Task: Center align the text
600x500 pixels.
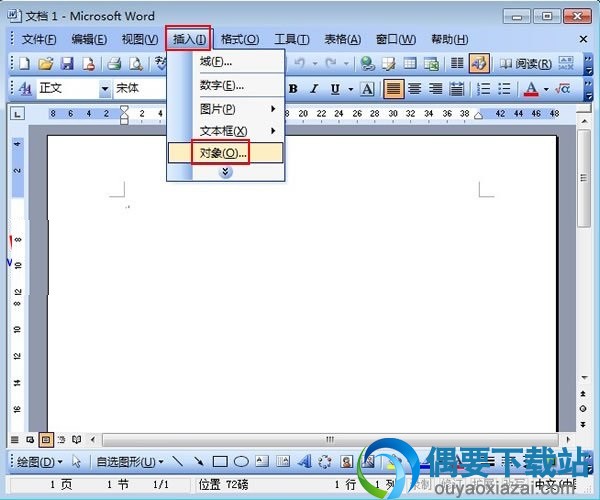Action: pos(415,89)
